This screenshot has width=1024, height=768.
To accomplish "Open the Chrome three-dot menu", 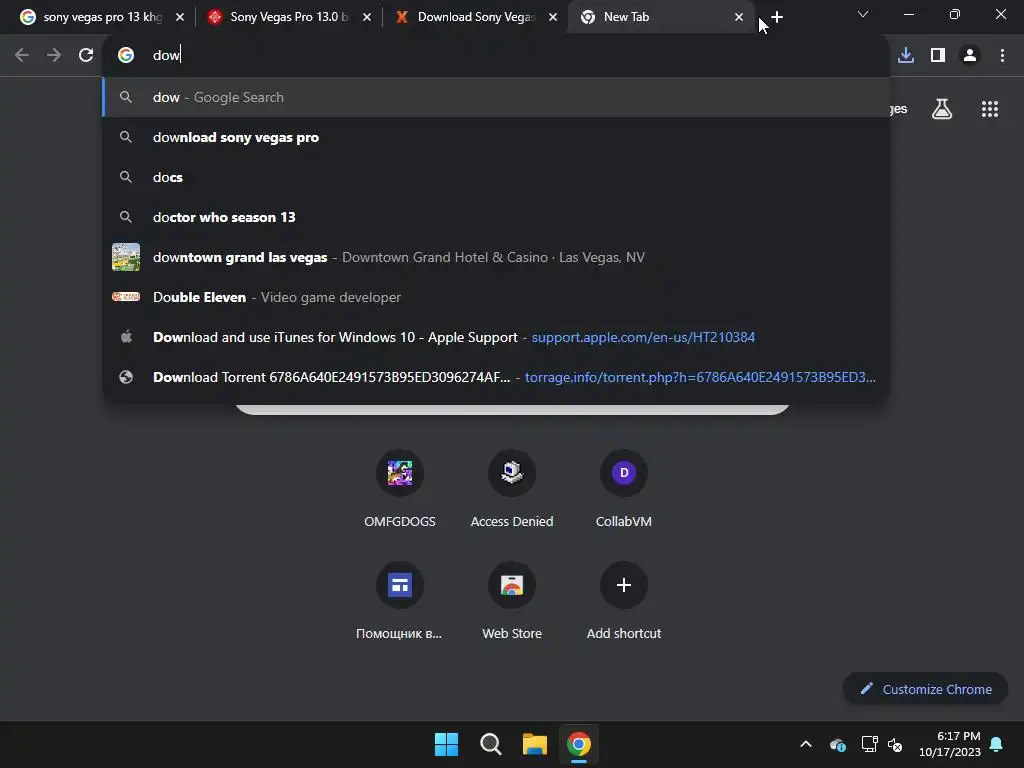I will point(1002,55).
